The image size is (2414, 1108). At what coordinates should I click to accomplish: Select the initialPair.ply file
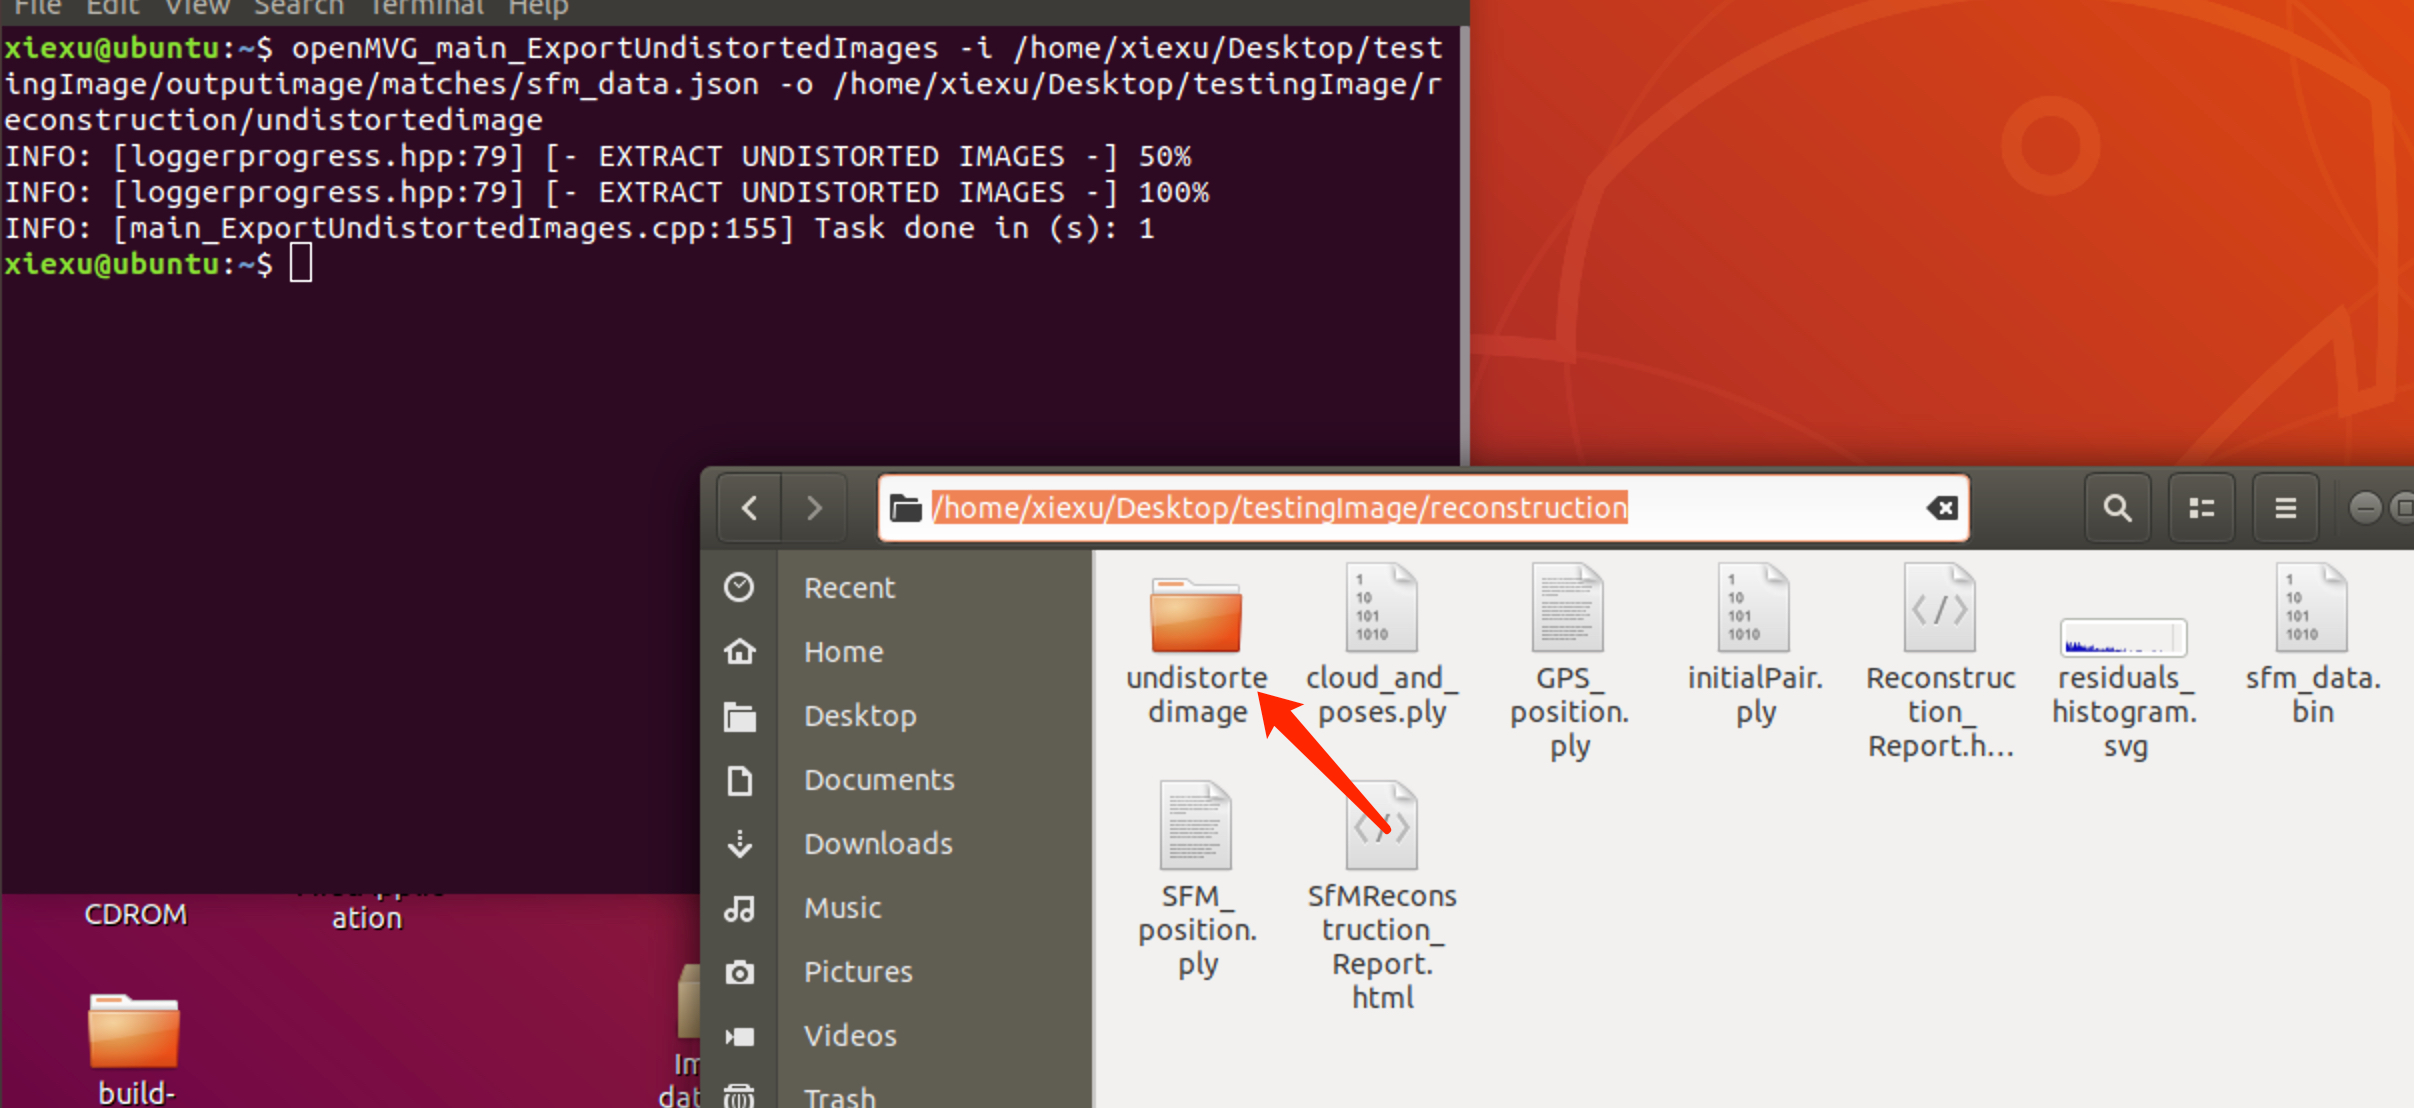point(1754,610)
